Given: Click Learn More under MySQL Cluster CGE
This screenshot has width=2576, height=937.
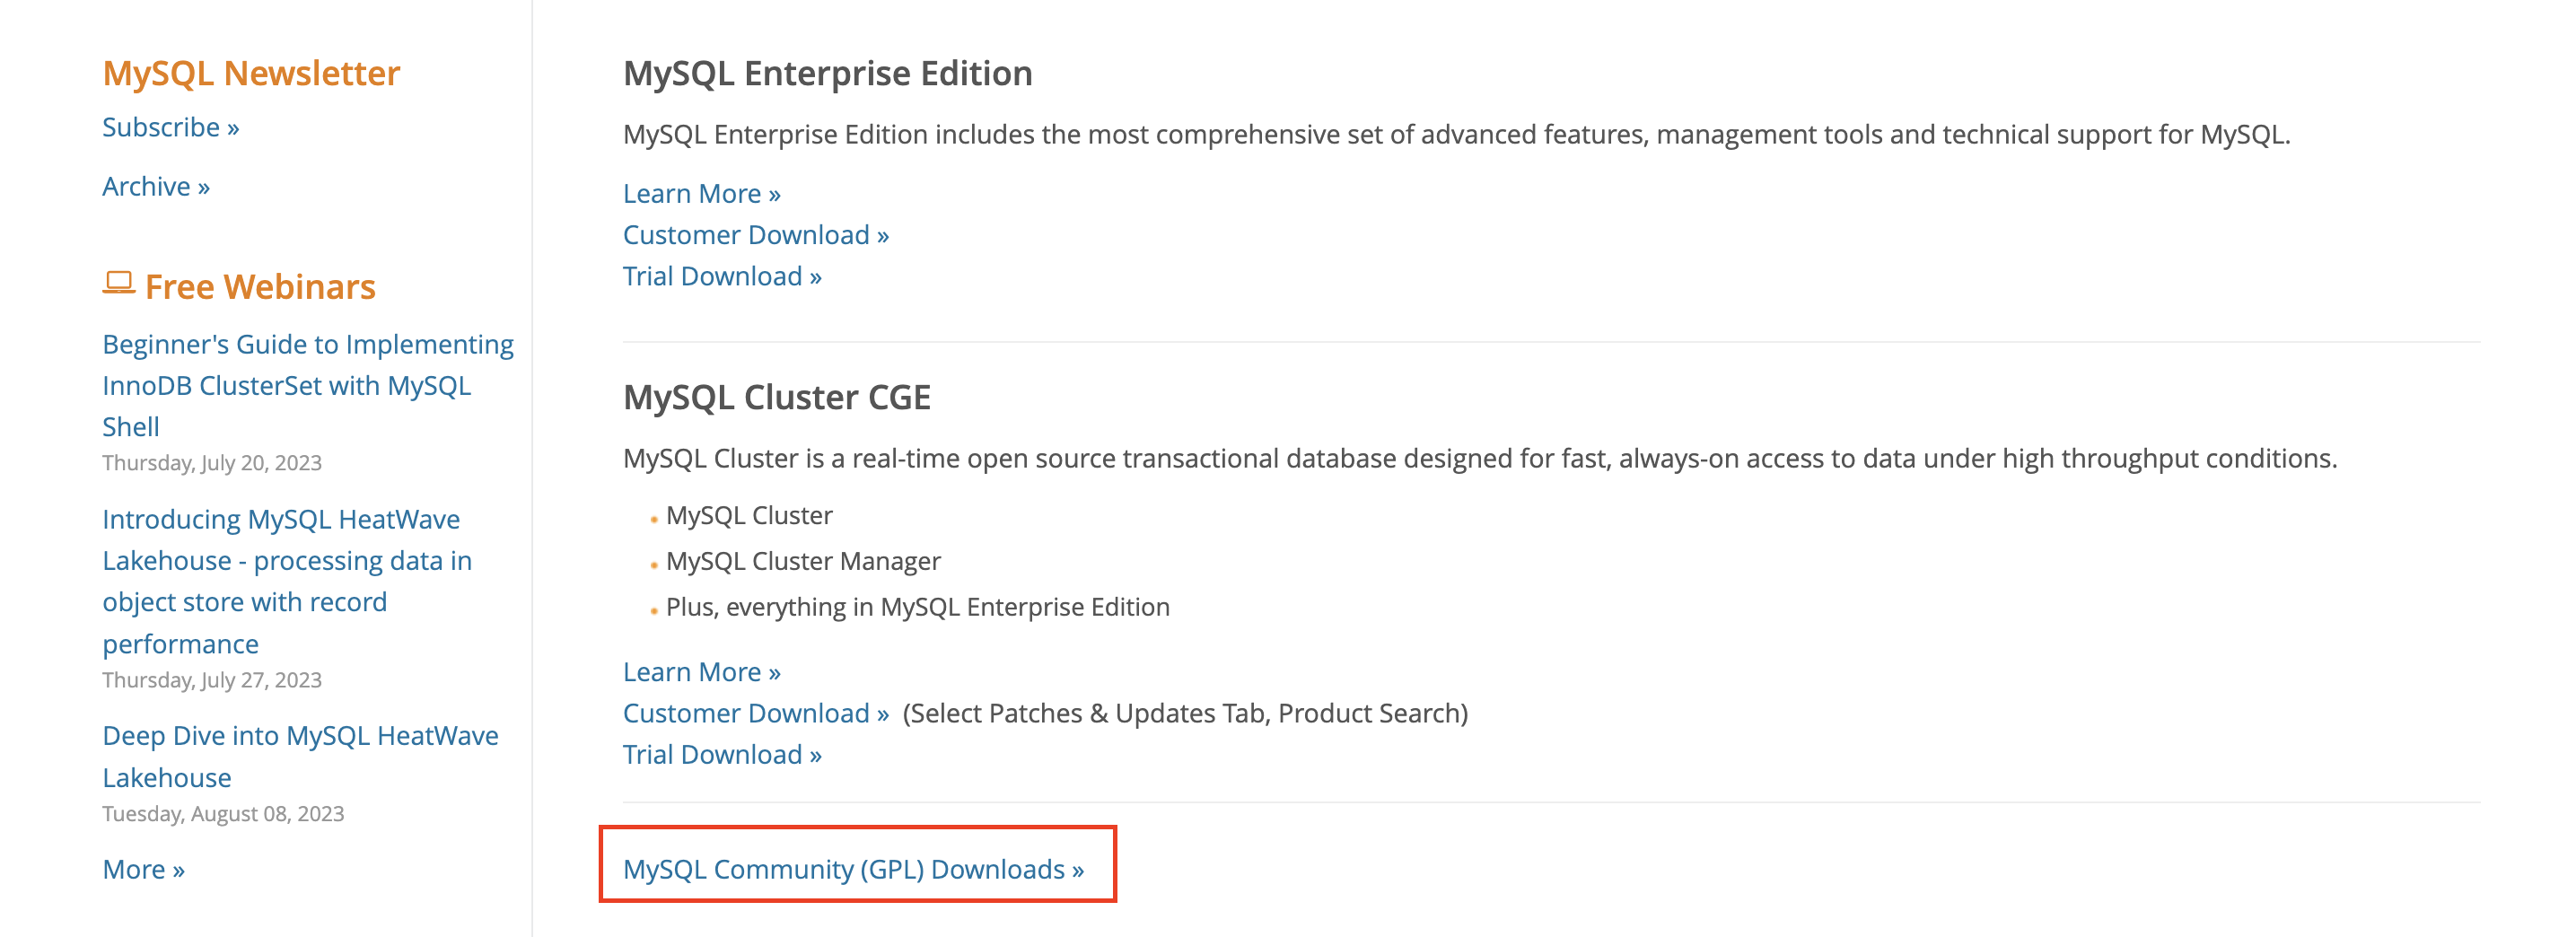Looking at the screenshot, I should [x=701, y=672].
